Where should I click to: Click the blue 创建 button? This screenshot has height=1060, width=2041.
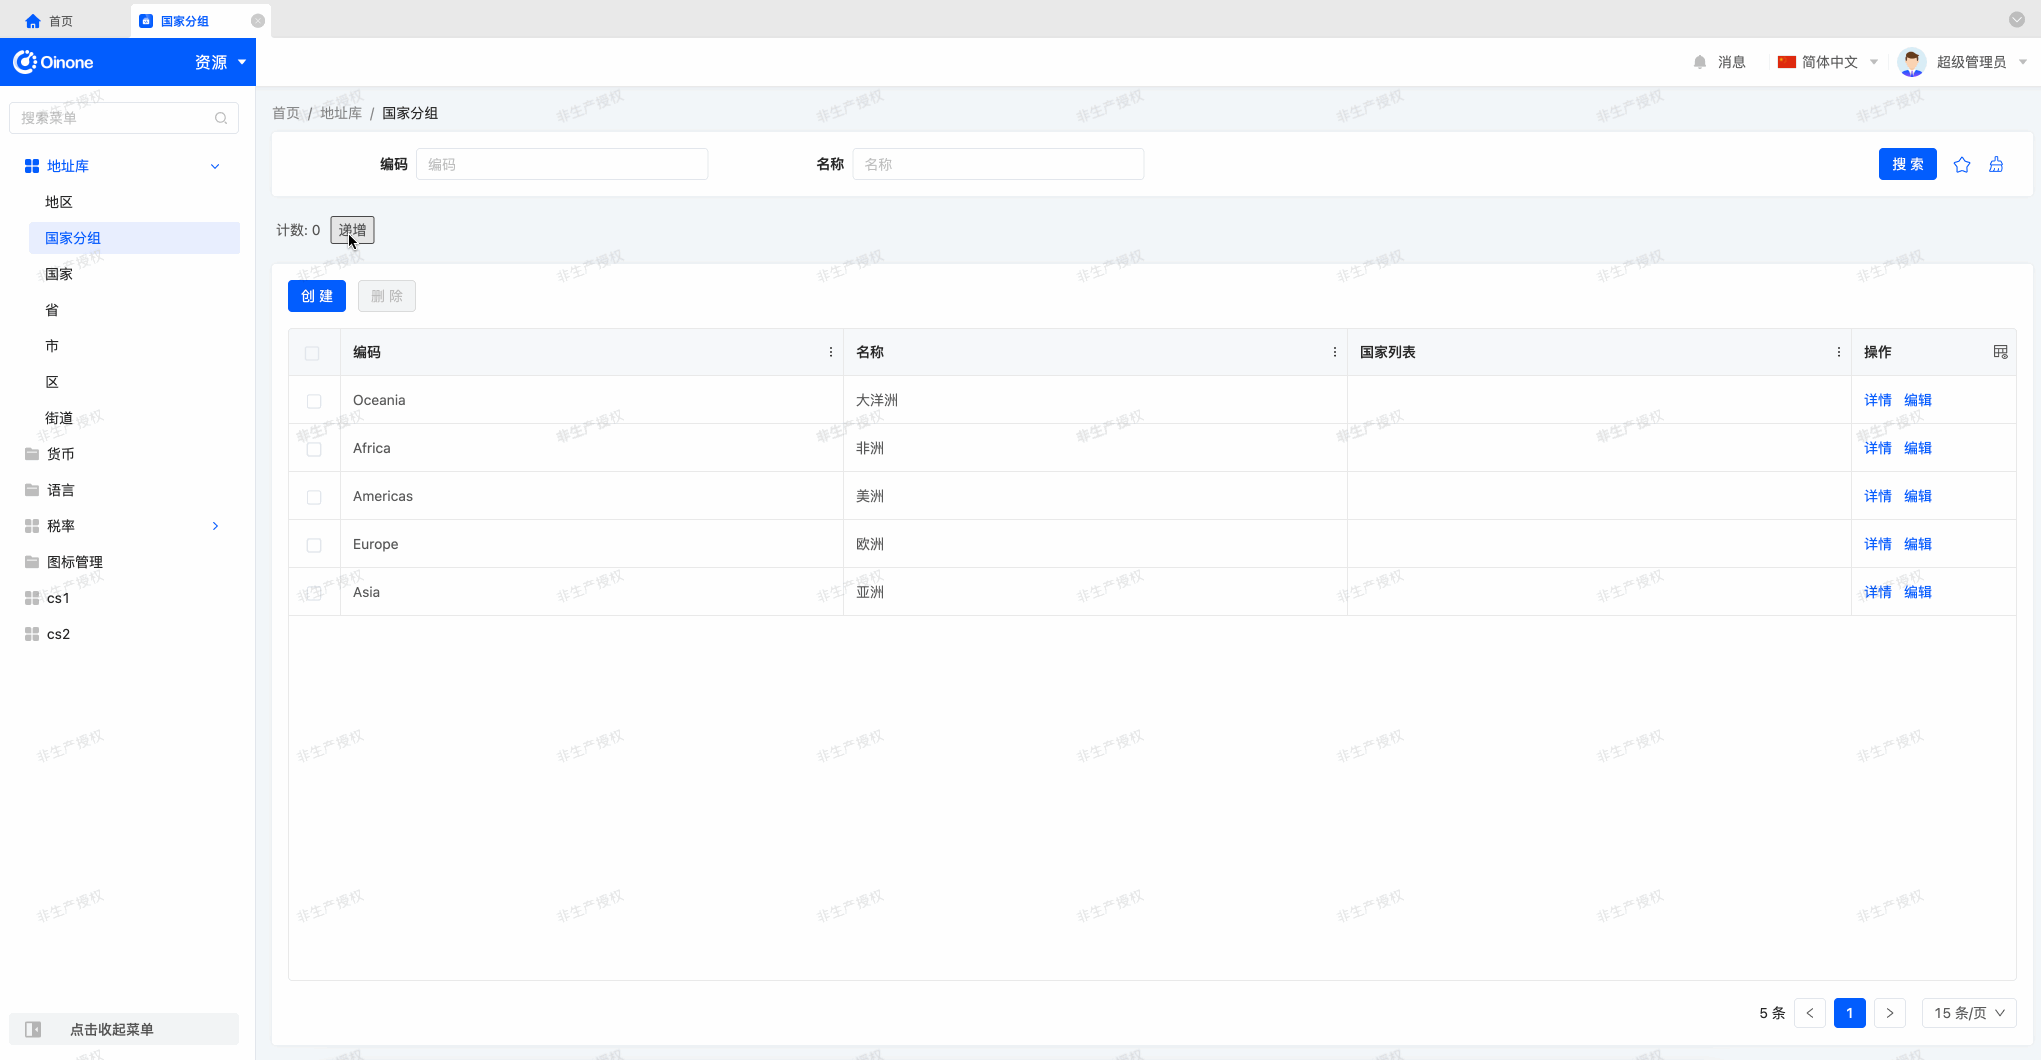pos(317,296)
